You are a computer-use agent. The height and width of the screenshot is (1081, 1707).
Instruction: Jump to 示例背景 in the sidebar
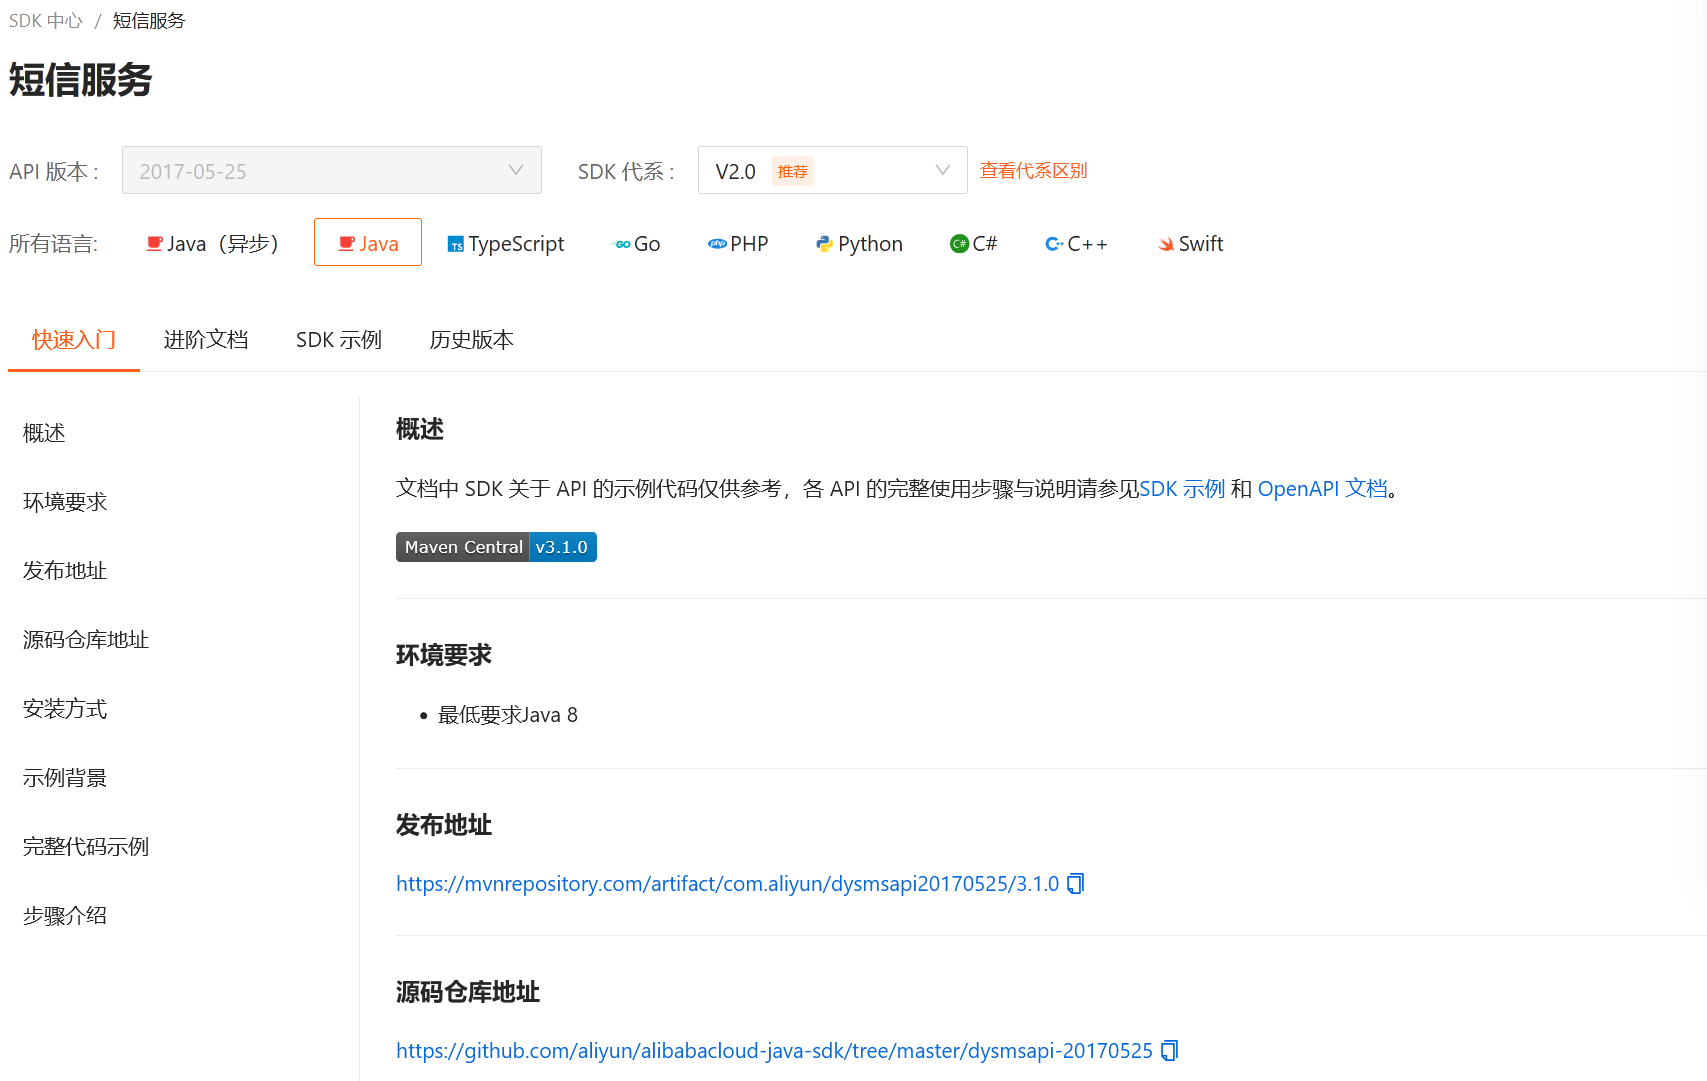tap(65, 778)
